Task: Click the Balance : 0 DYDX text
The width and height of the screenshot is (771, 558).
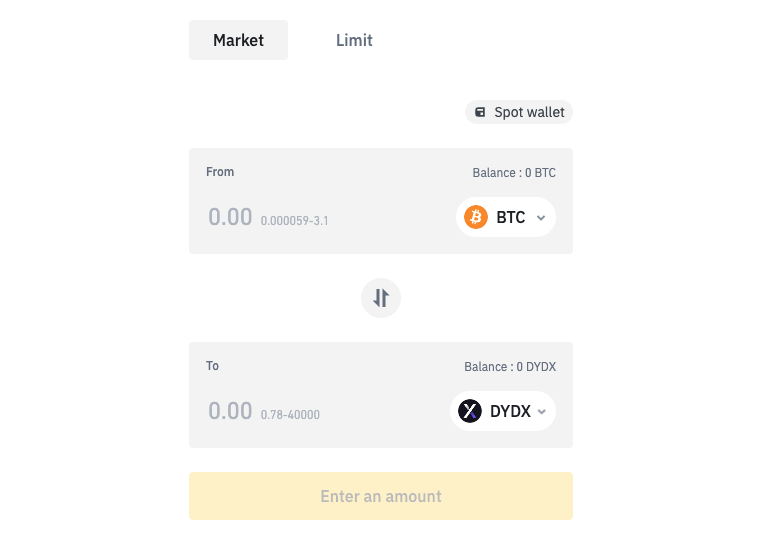Action: click(x=510, y=367)
